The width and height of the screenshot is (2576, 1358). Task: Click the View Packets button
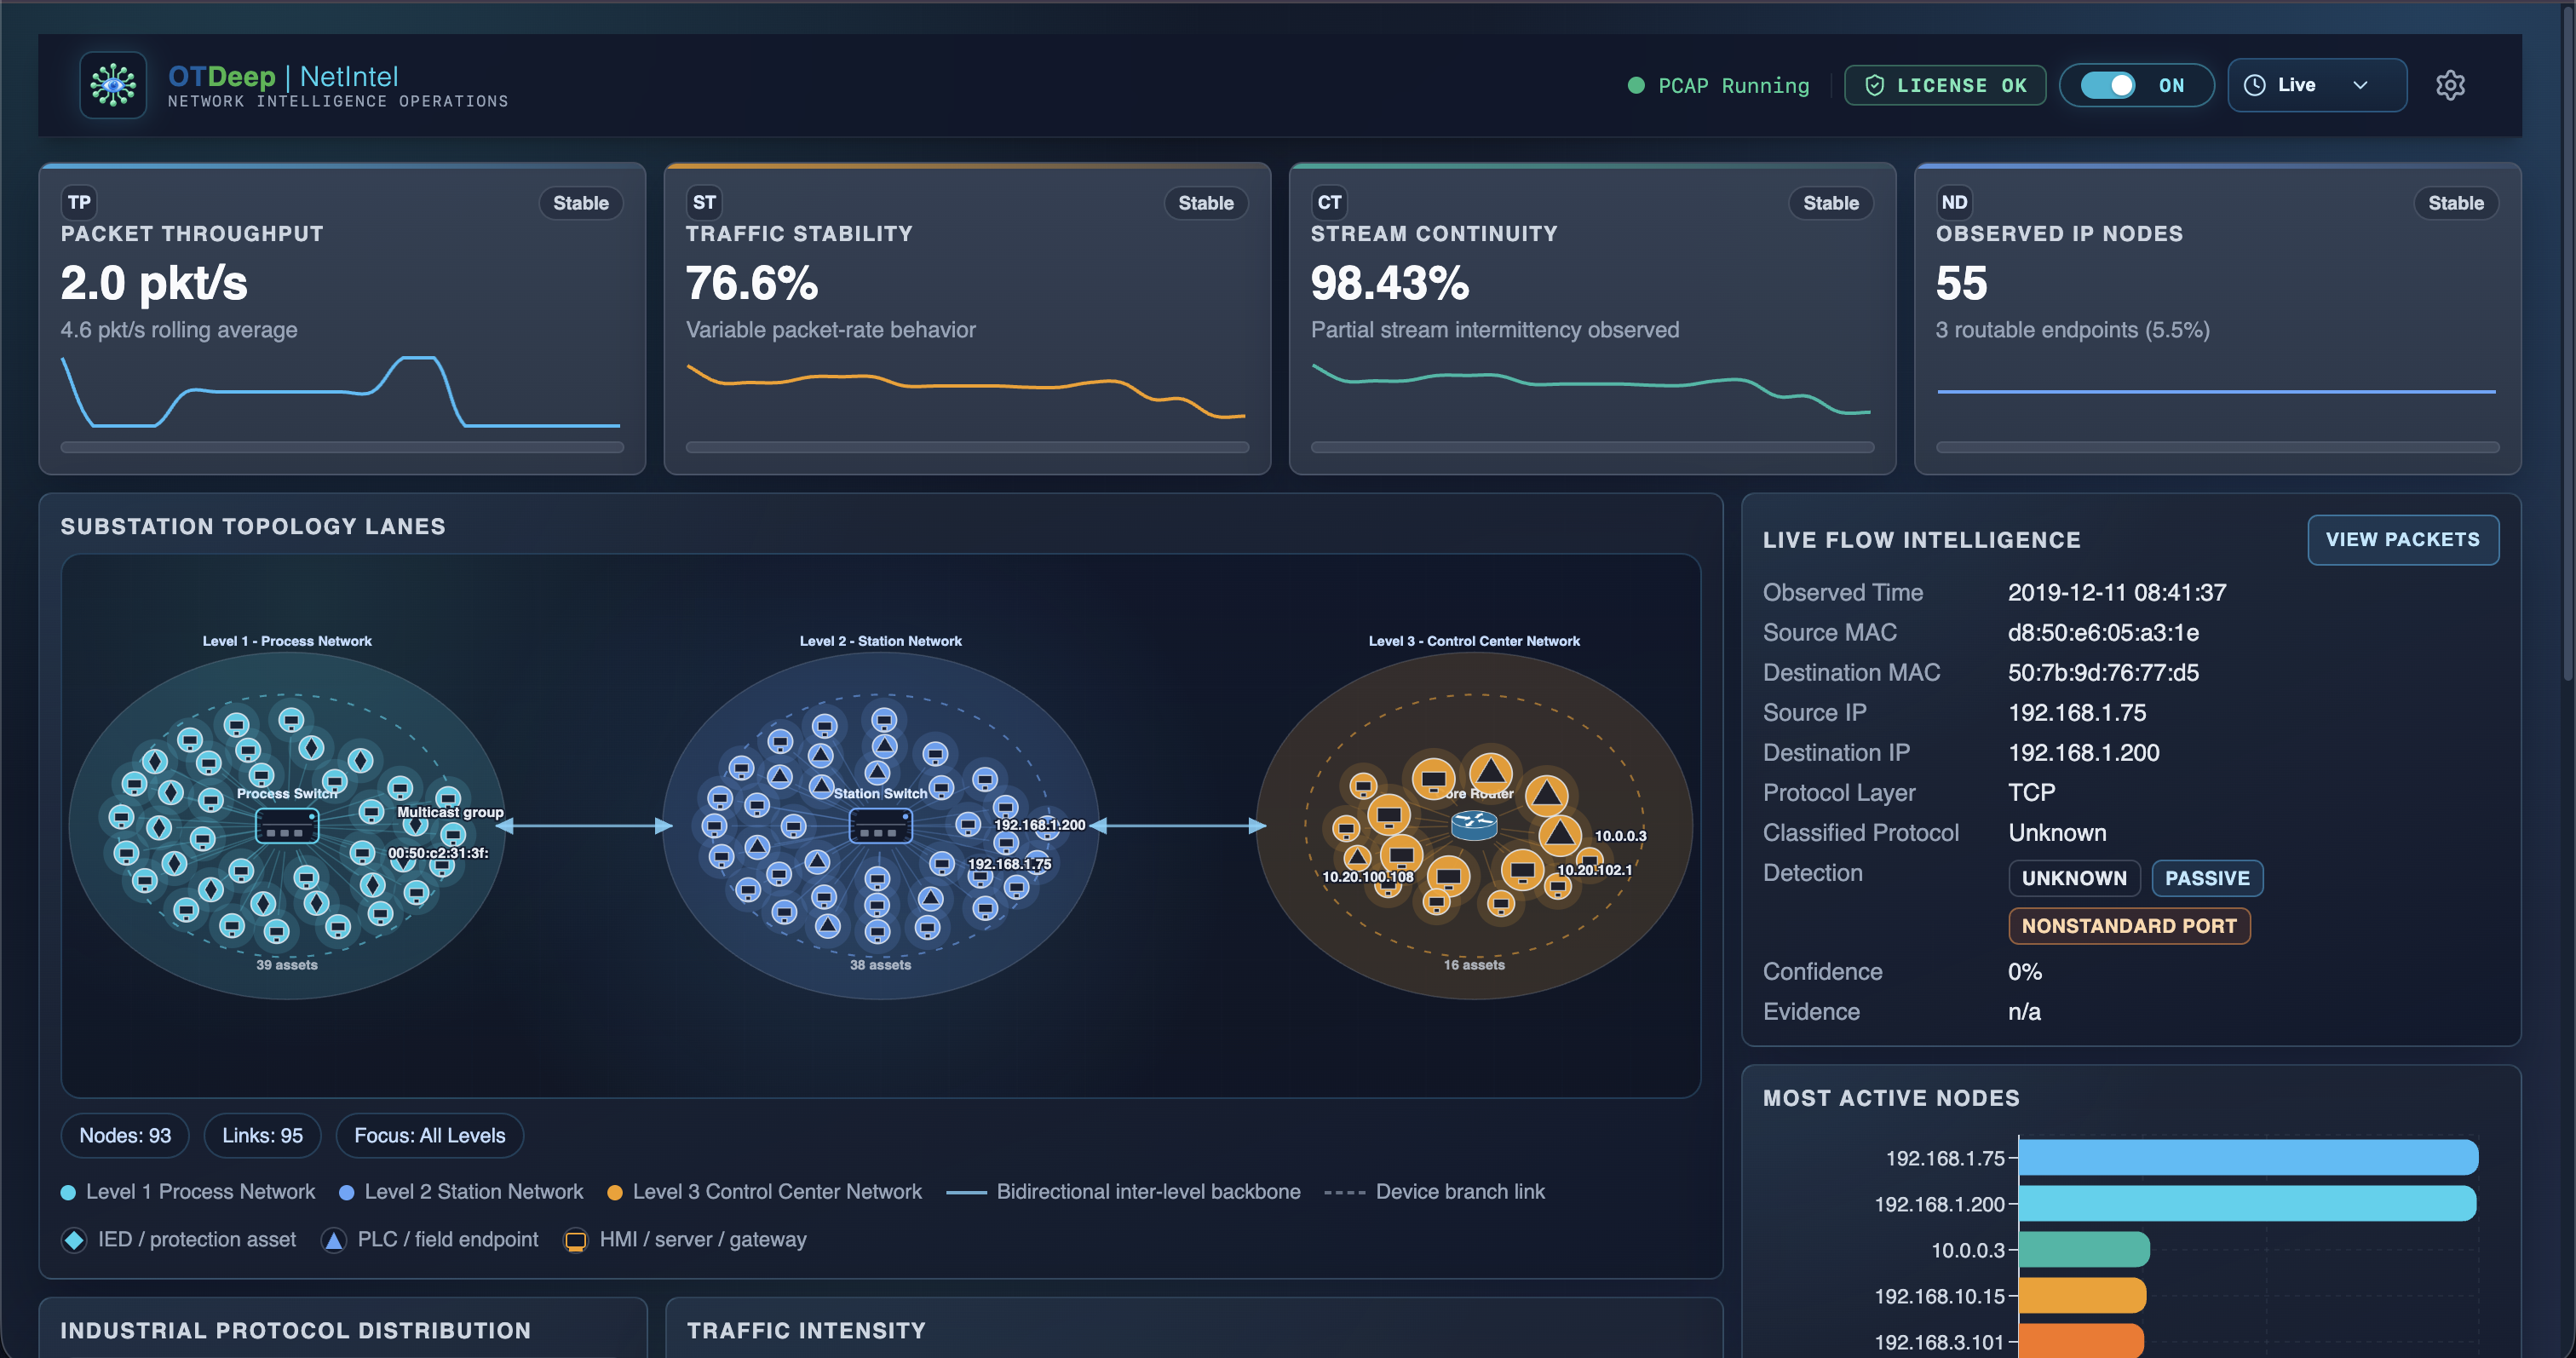2402,540
